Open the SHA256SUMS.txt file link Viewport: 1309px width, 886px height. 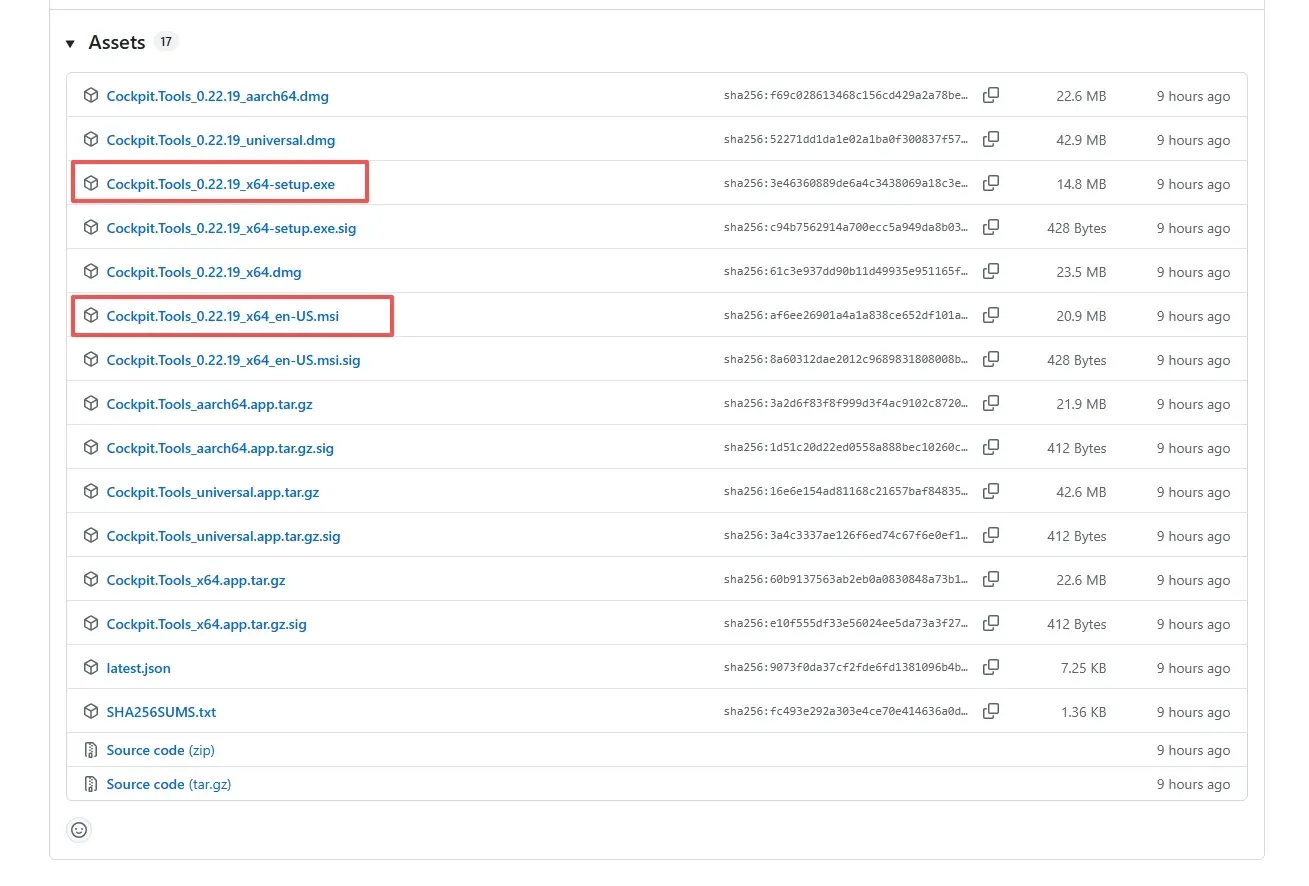162,713
